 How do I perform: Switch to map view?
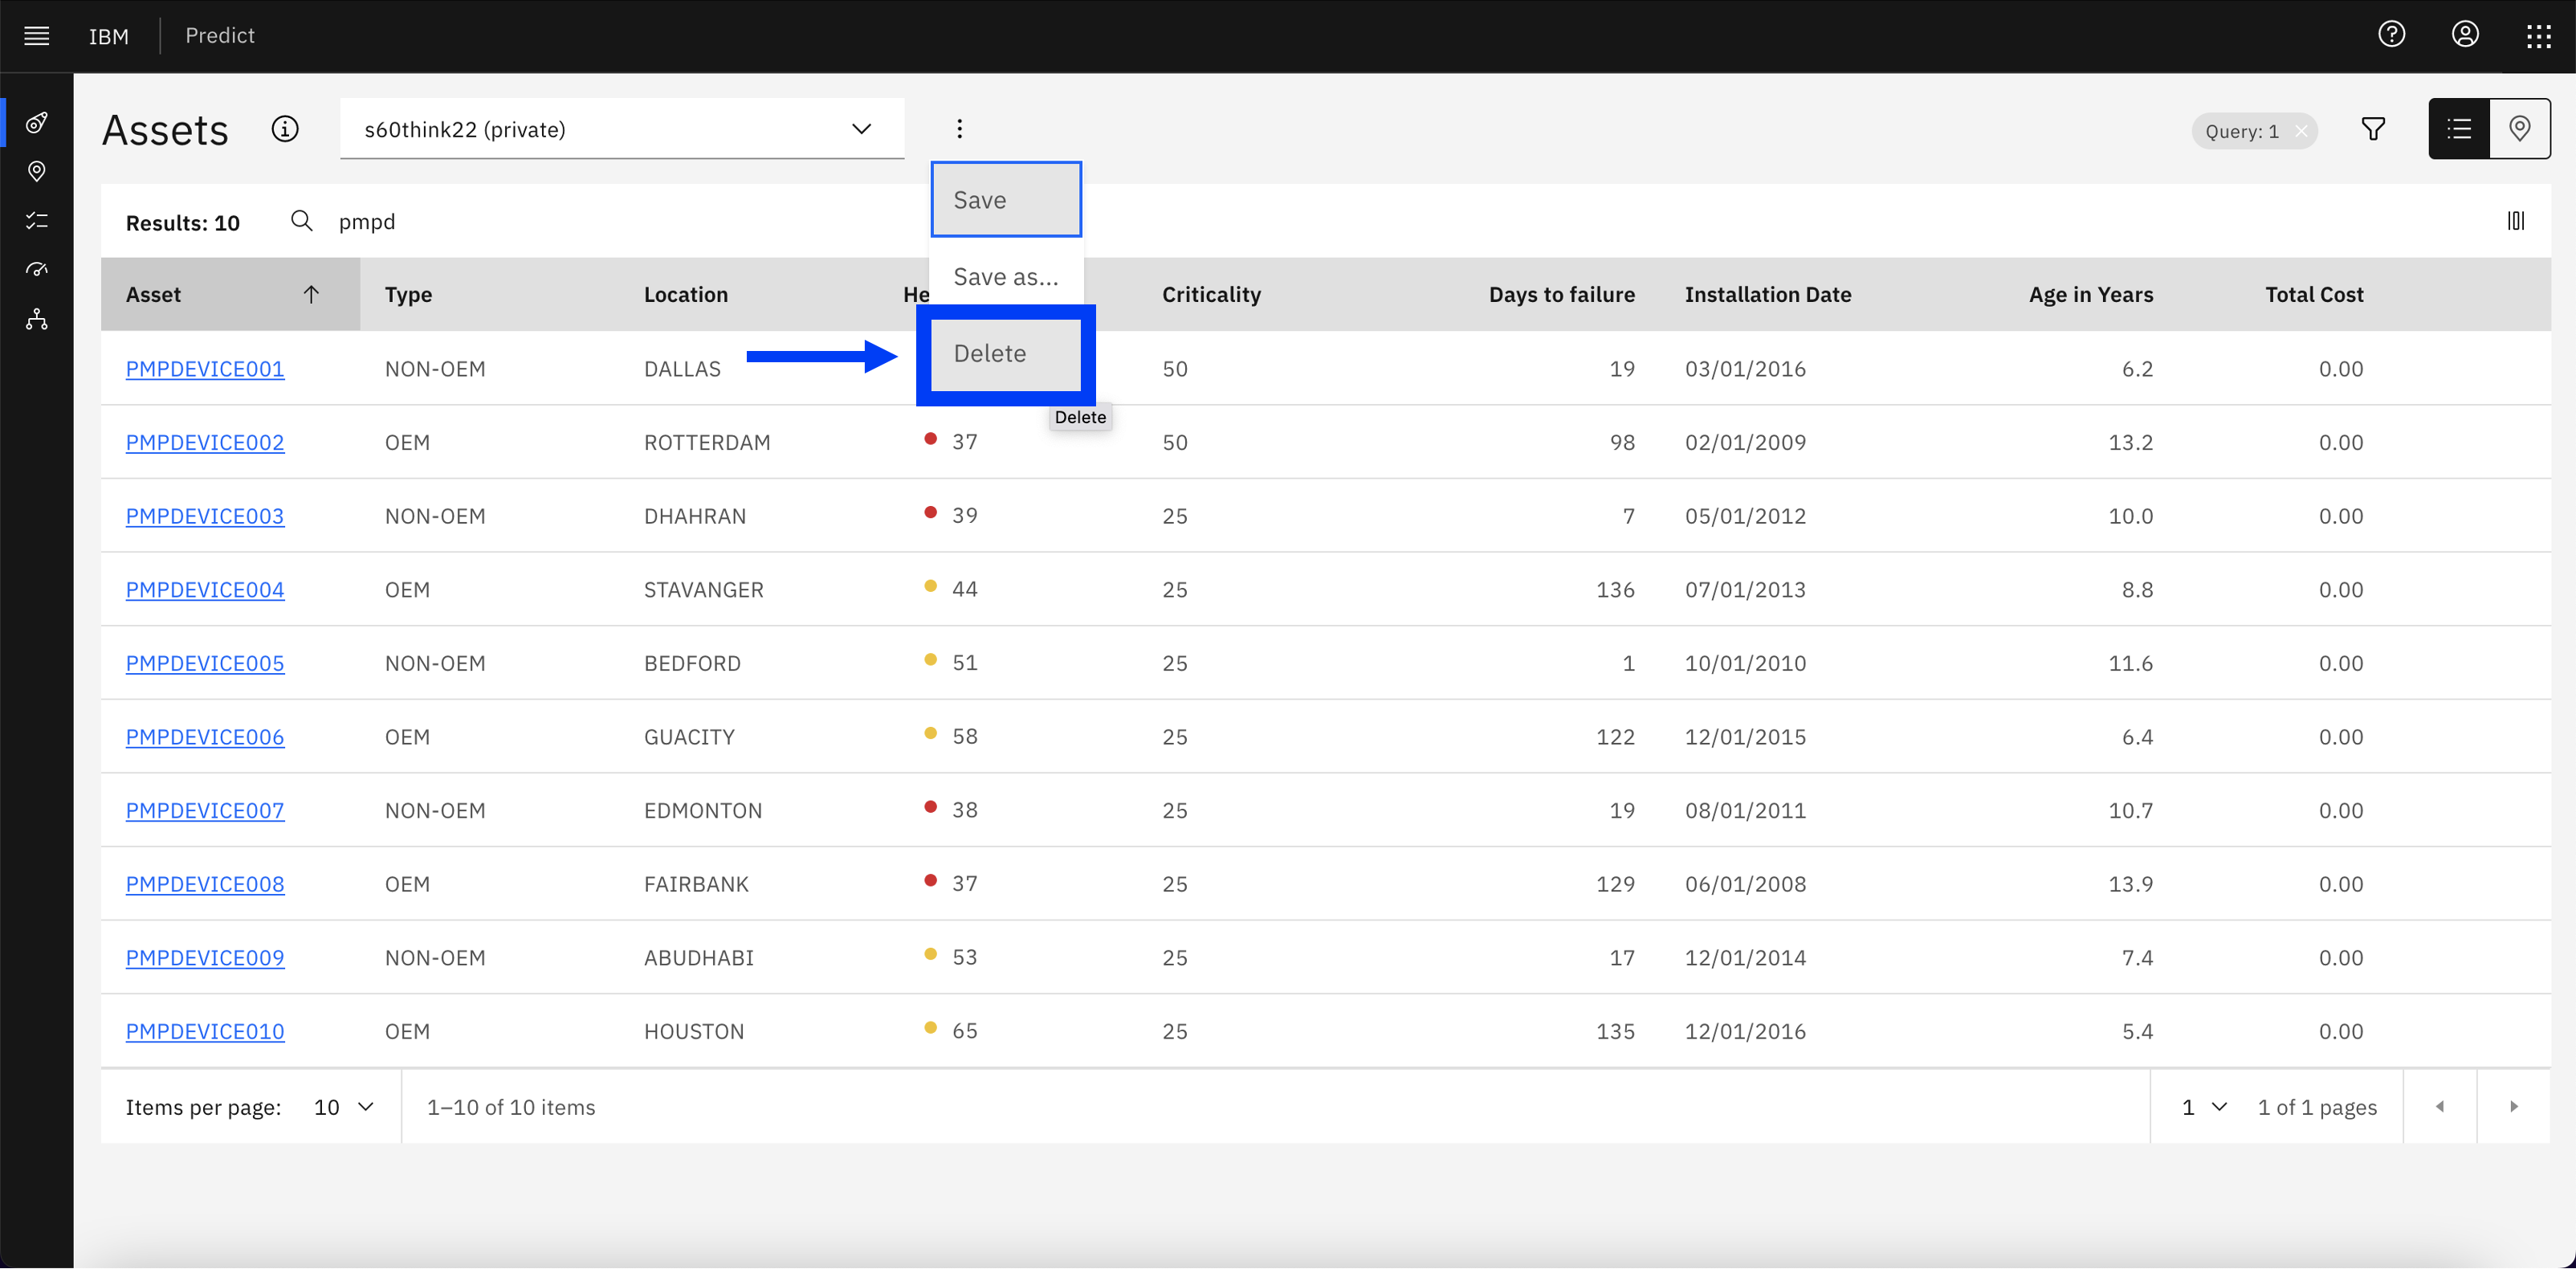pos(2520,129)
